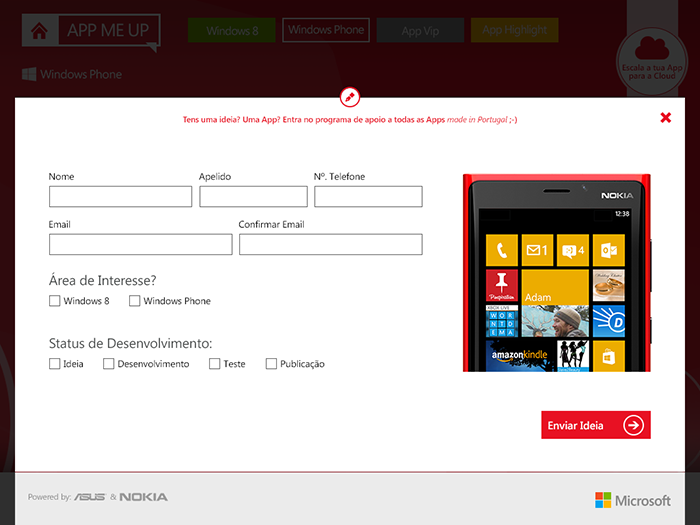Open the Windows 8 tab
Screen dimensions: 700x525
pyautogui.click(x=232, y=30)
